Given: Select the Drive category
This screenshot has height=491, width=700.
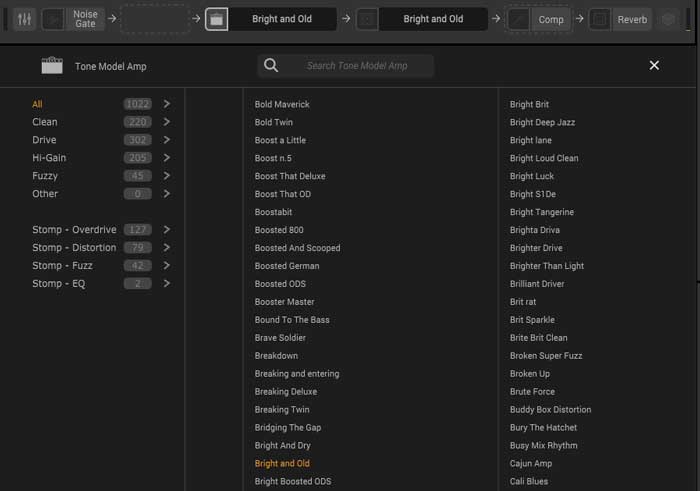Looking at the screenshot, I should (x=44, y=140).
